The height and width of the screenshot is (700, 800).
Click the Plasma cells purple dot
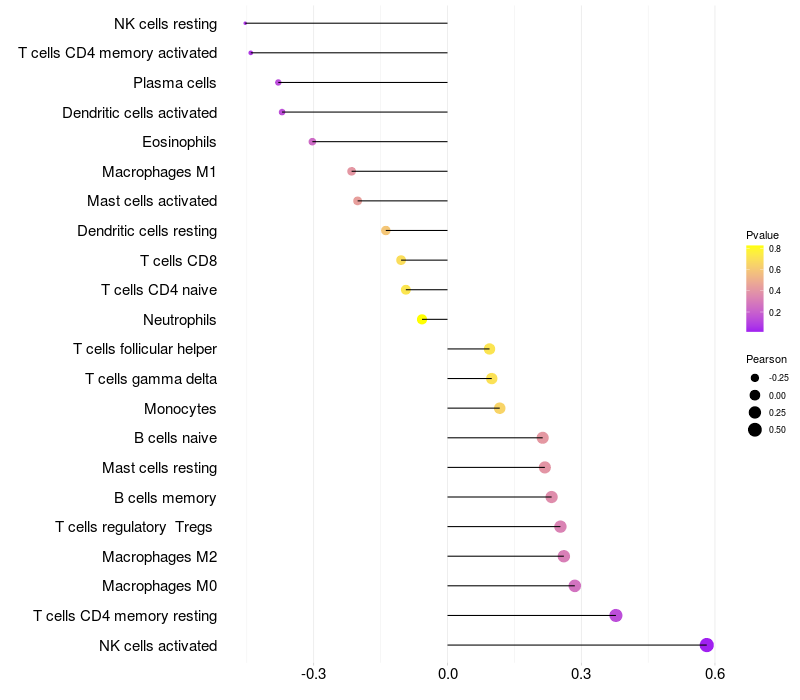(278, 83)
